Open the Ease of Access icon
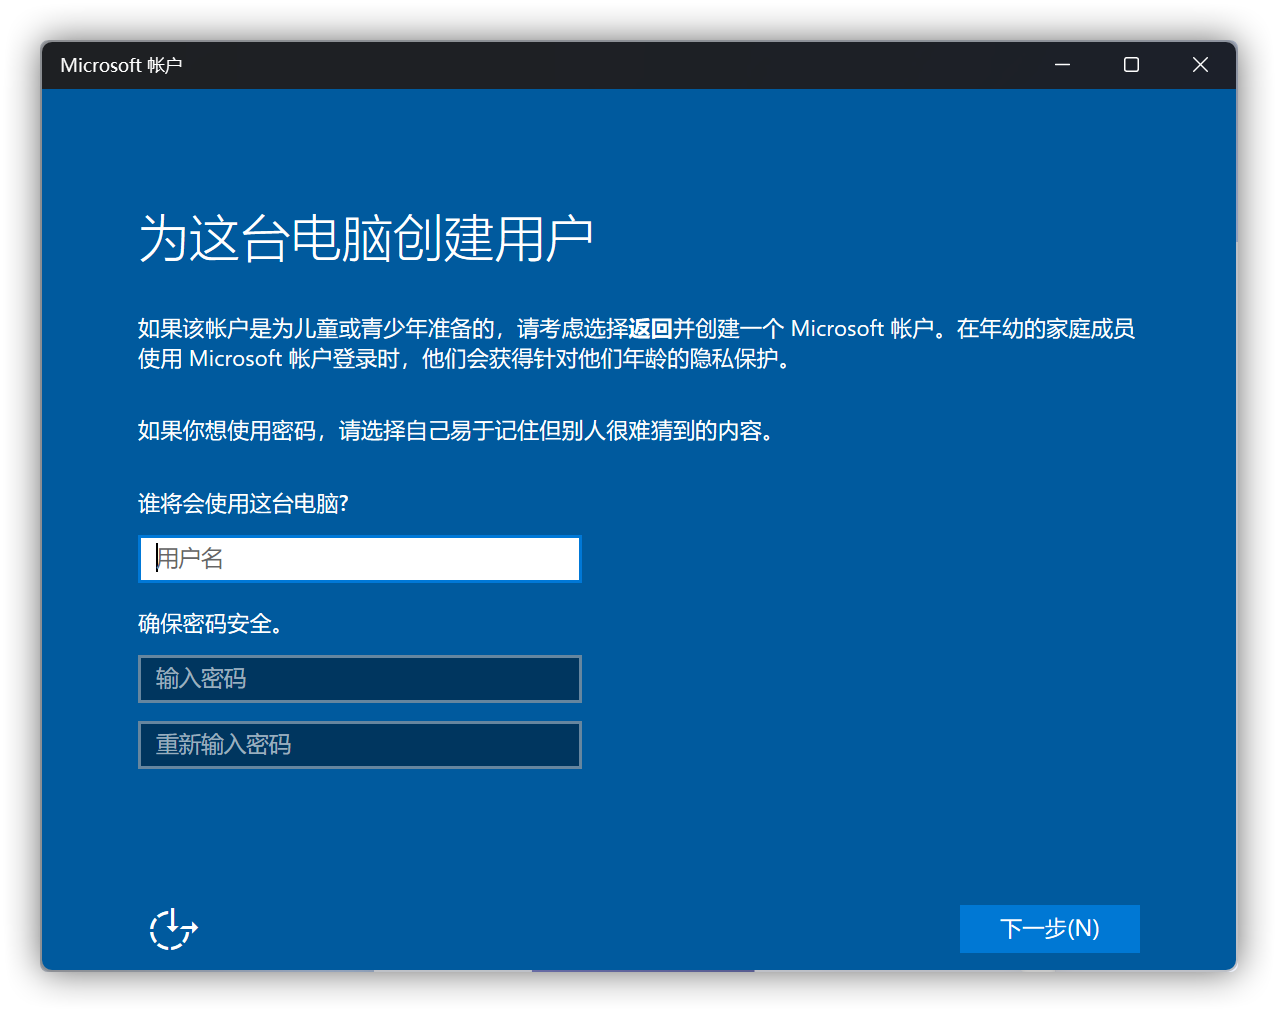 coord(173,929)
